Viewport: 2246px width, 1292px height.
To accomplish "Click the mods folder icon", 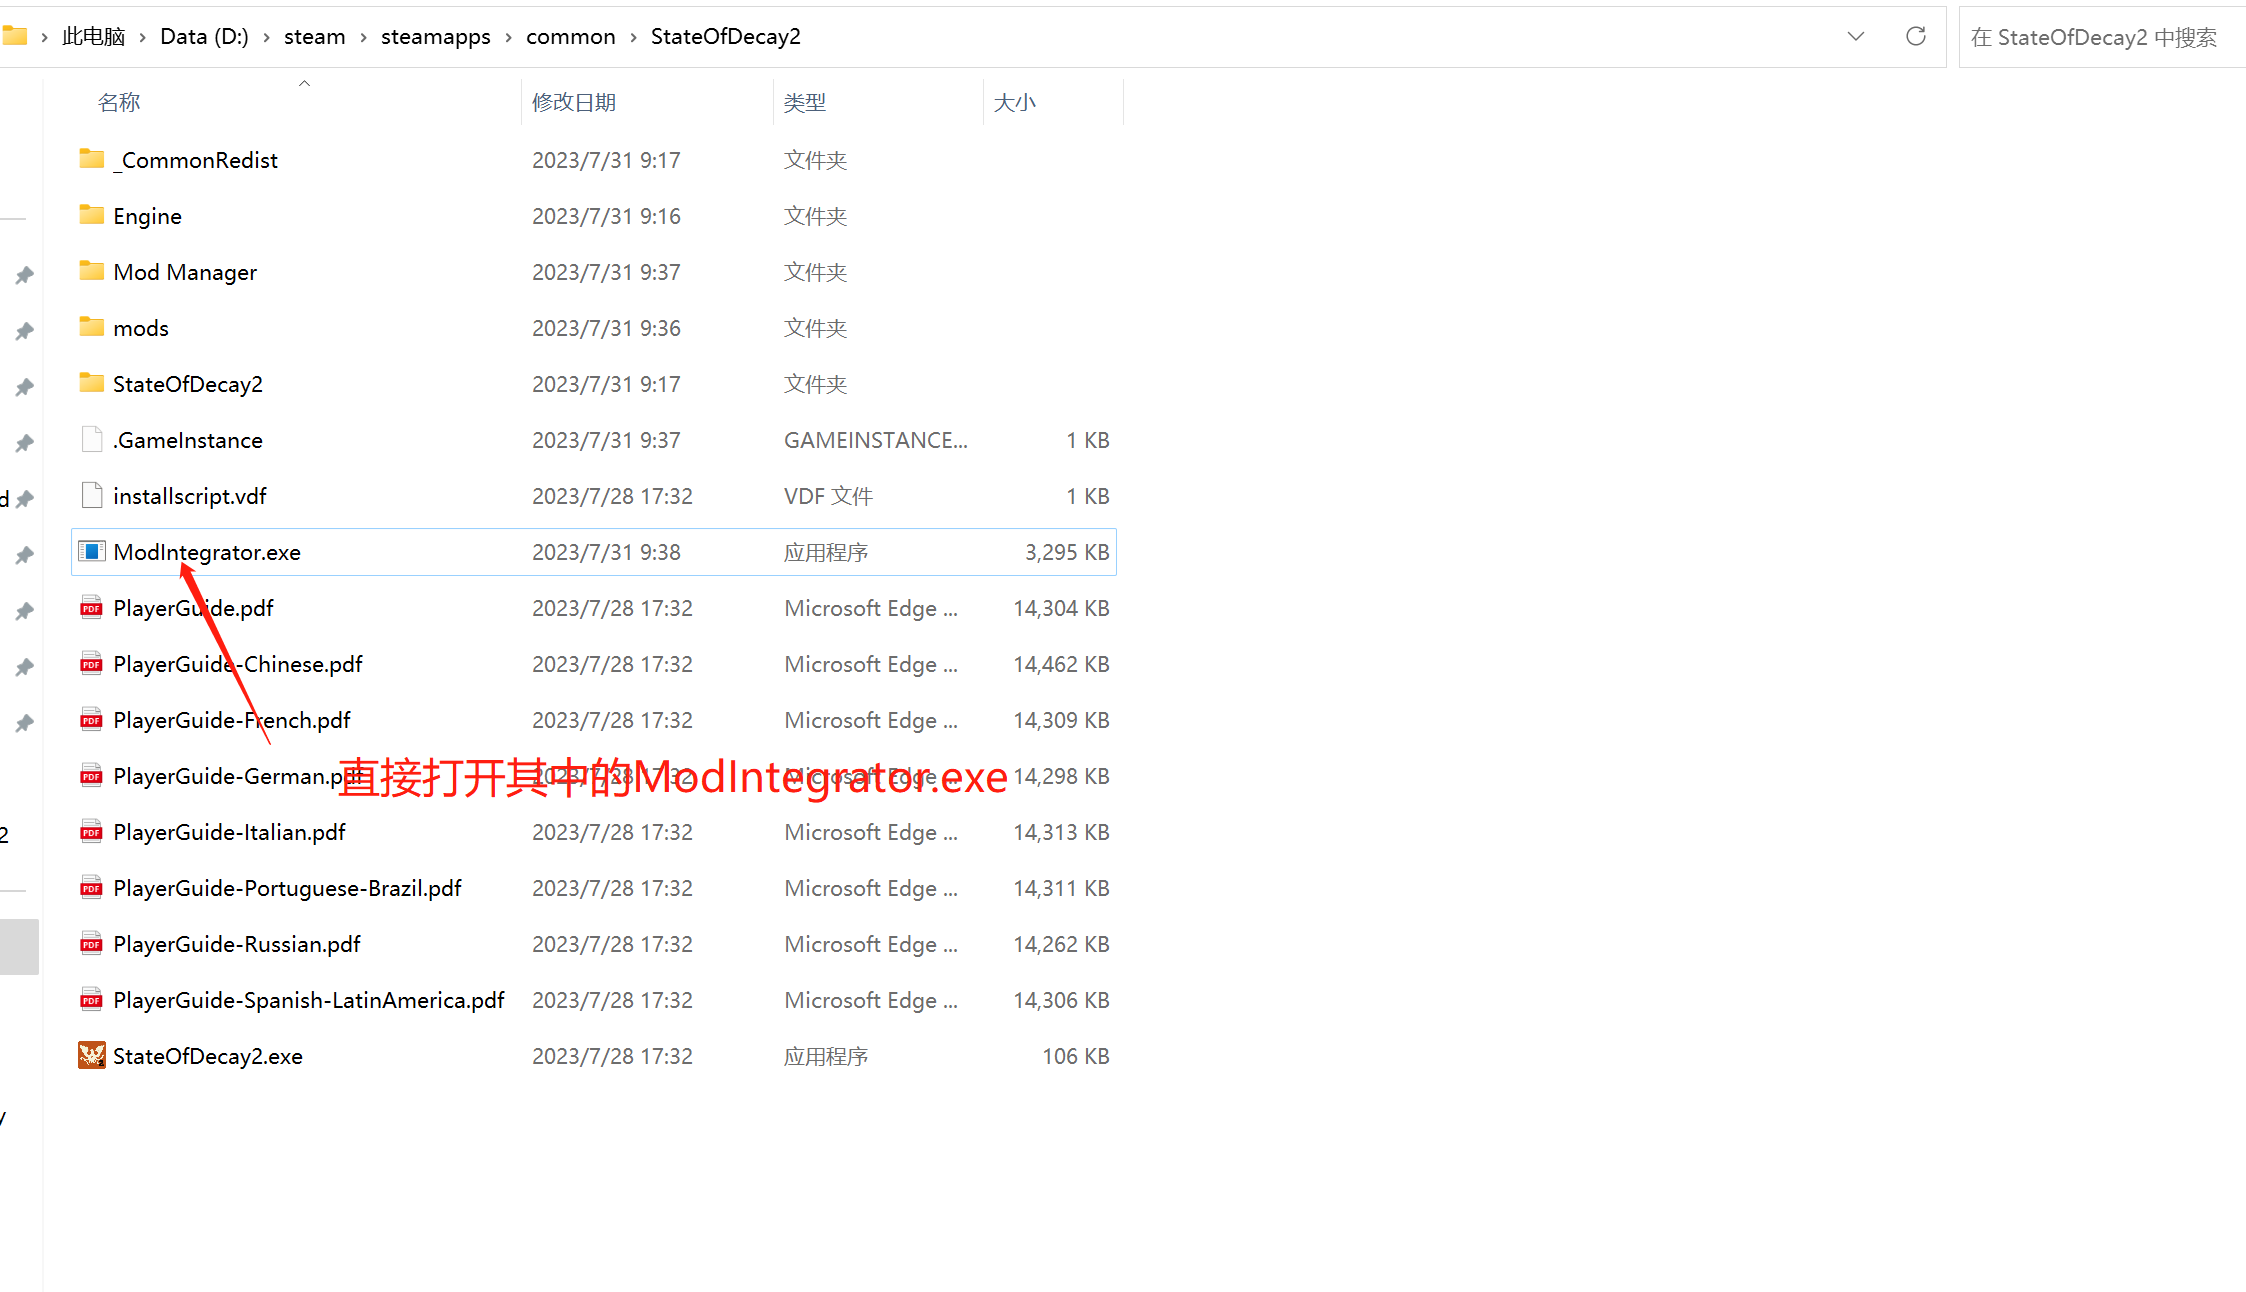I will pos(92,328).
